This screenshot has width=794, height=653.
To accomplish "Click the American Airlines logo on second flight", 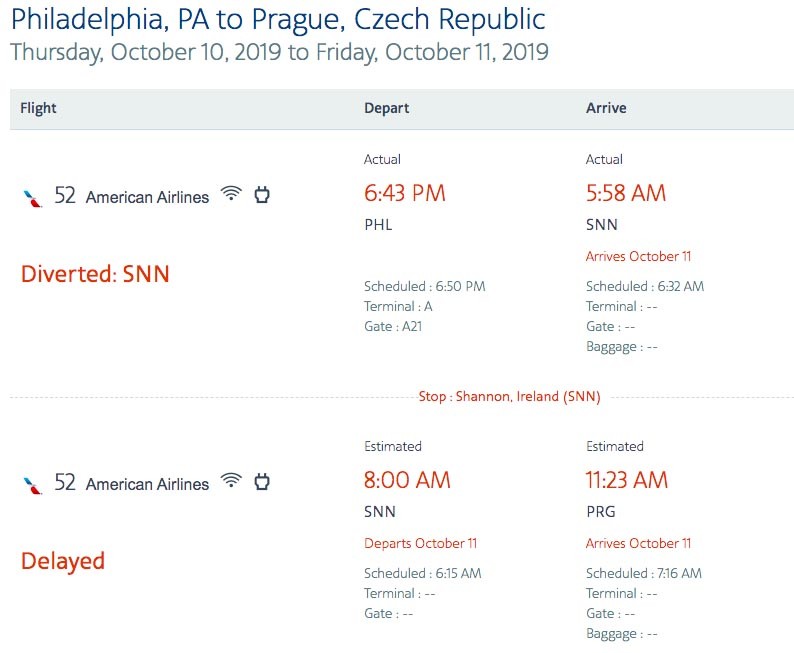I will coord(33,485).
